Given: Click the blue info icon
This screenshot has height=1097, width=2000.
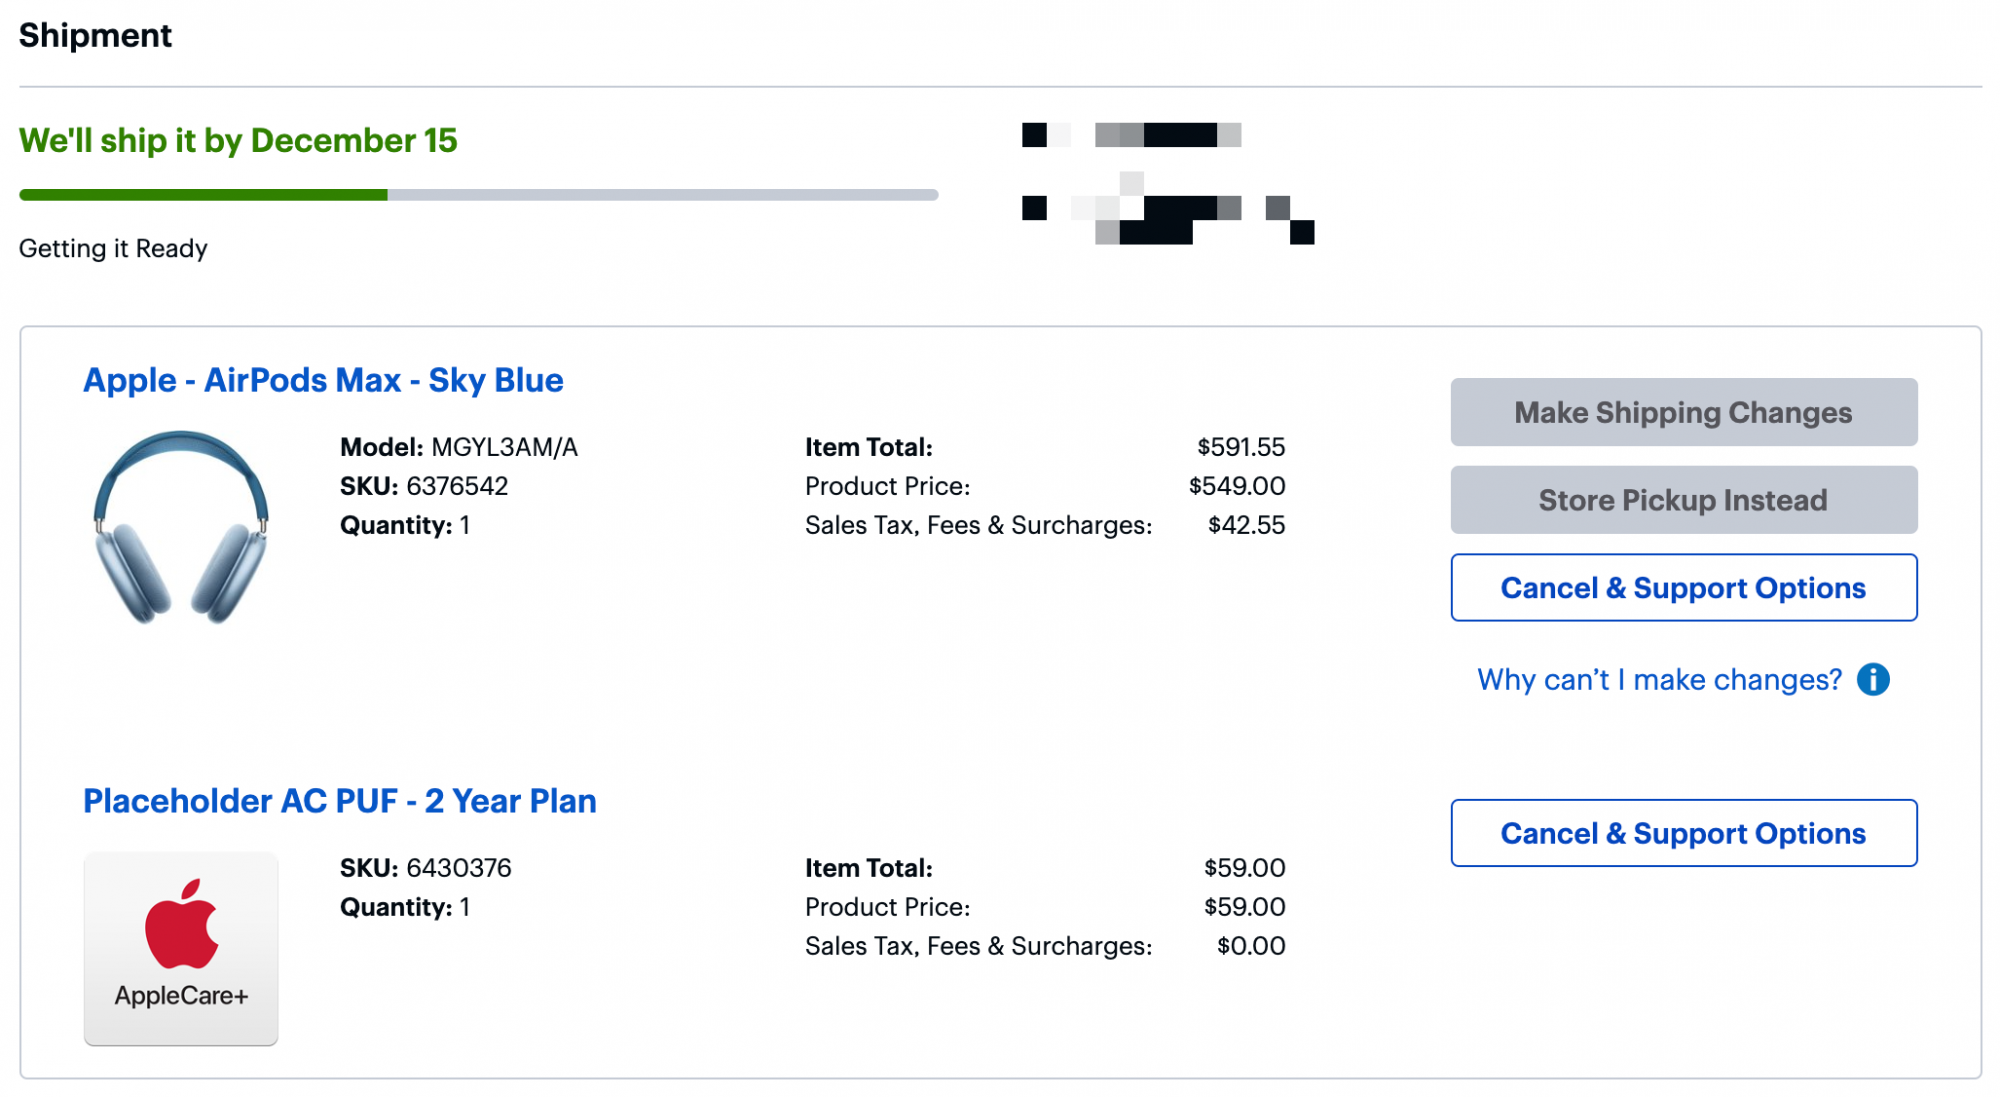Looking at the screenshot, I should tap(1873, 680).
